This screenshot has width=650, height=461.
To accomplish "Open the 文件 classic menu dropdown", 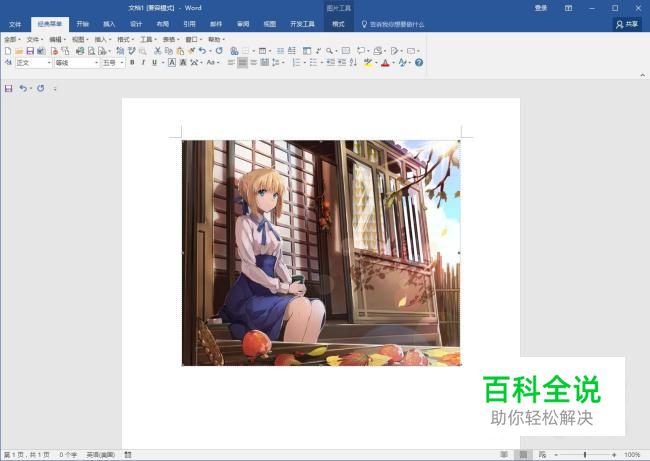I will click(35, 39).
